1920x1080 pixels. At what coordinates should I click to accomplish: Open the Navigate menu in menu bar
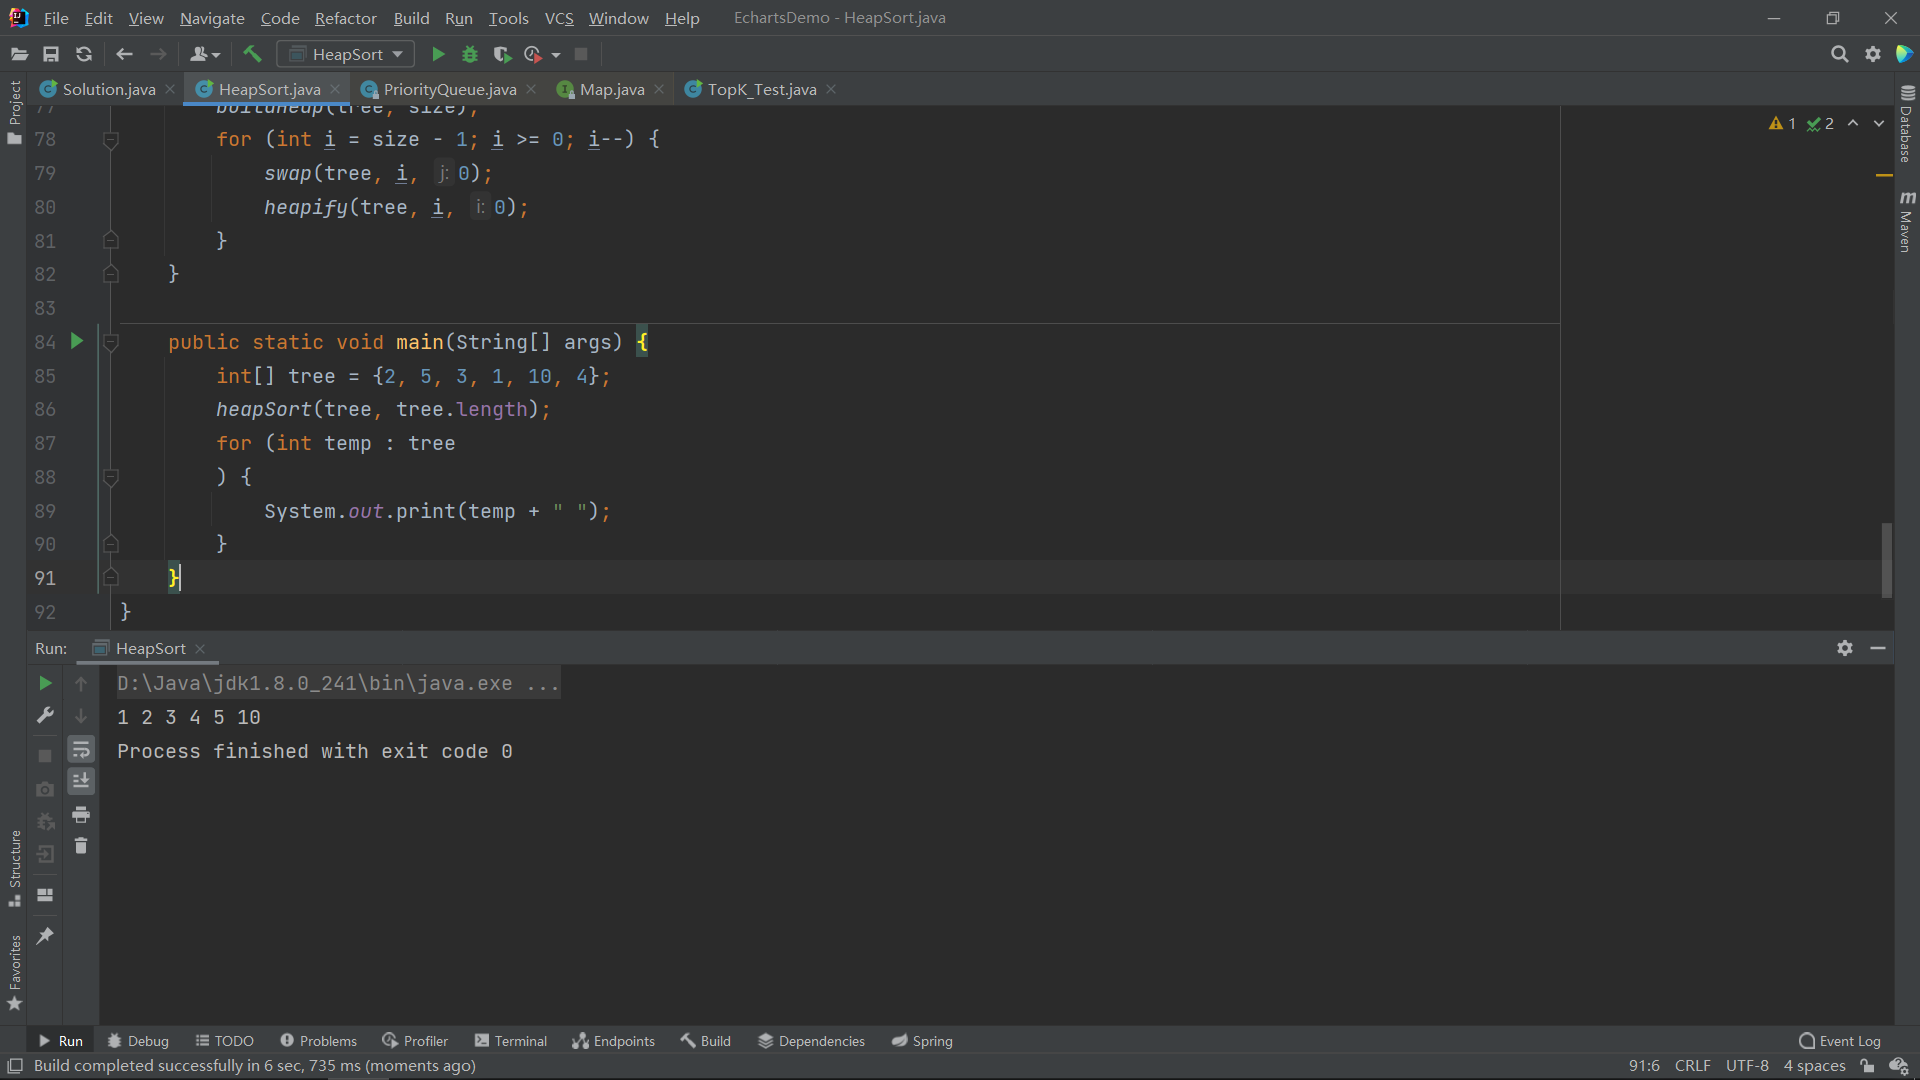point(211,17)
